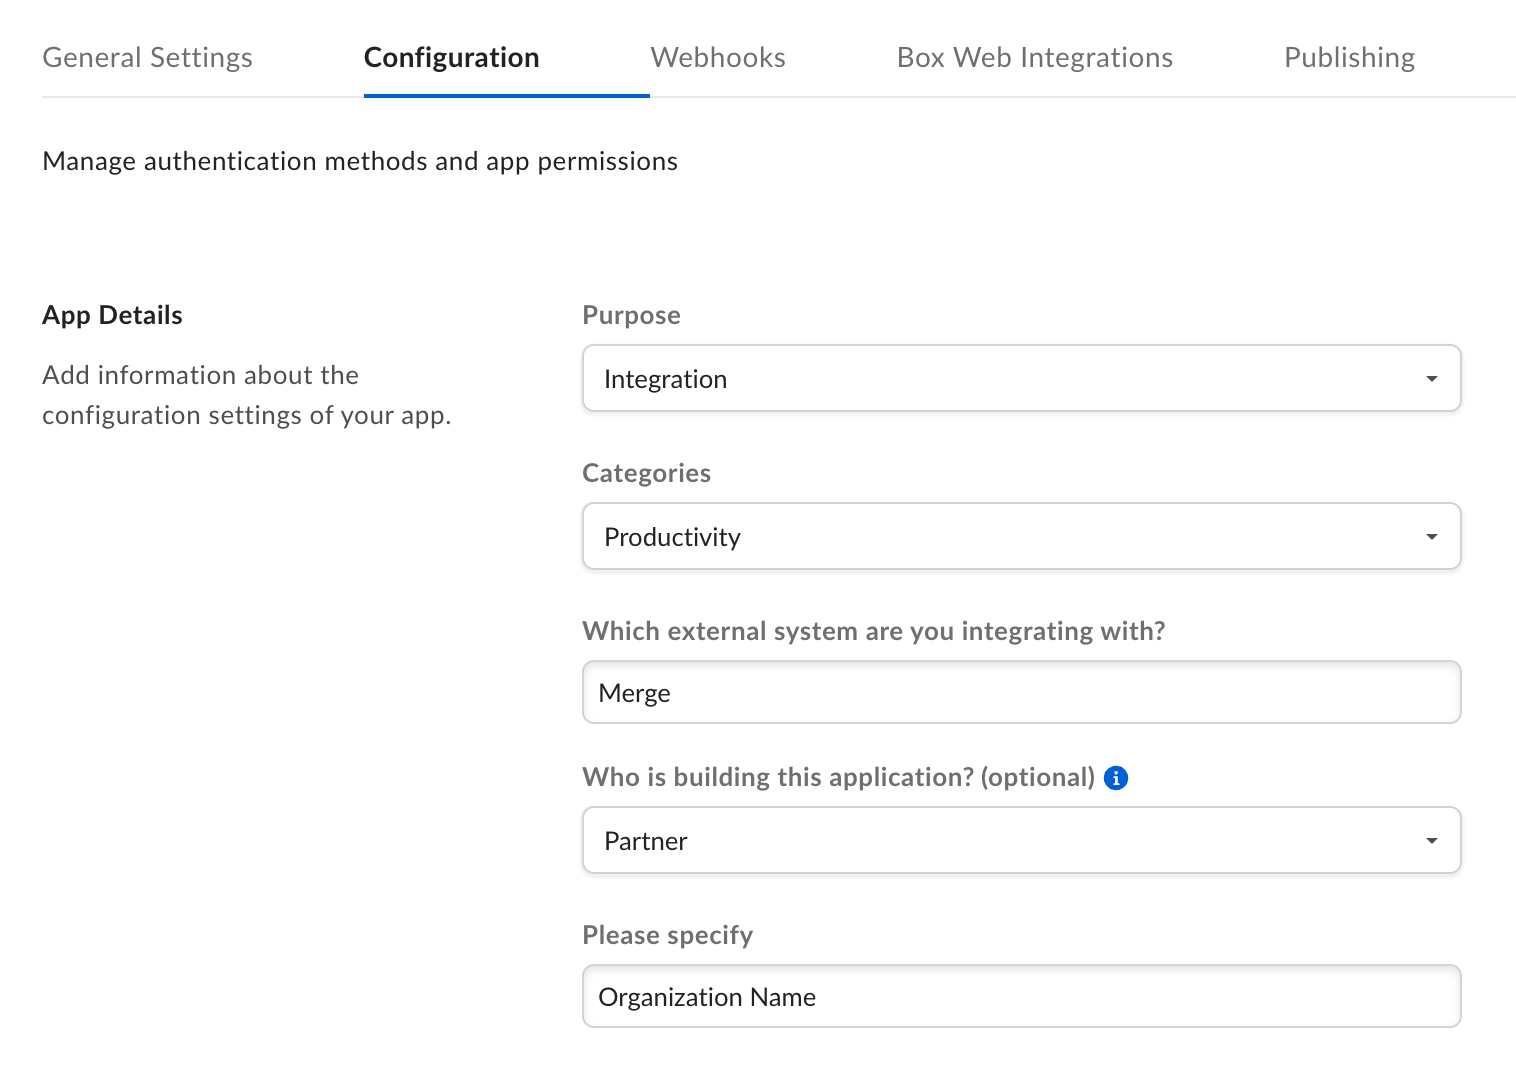Switch to the Webhooks tab
The height and width of the screenshot is (1090, 1516).
click(717, 58)
